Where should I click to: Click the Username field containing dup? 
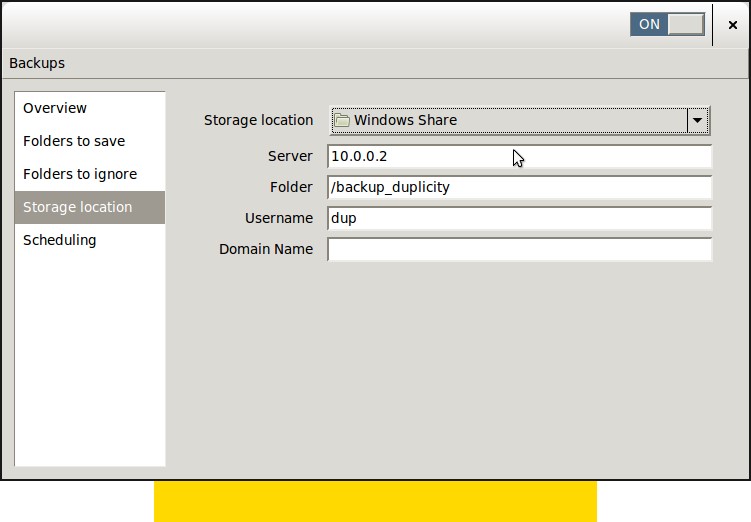click(x=519, y=219)
